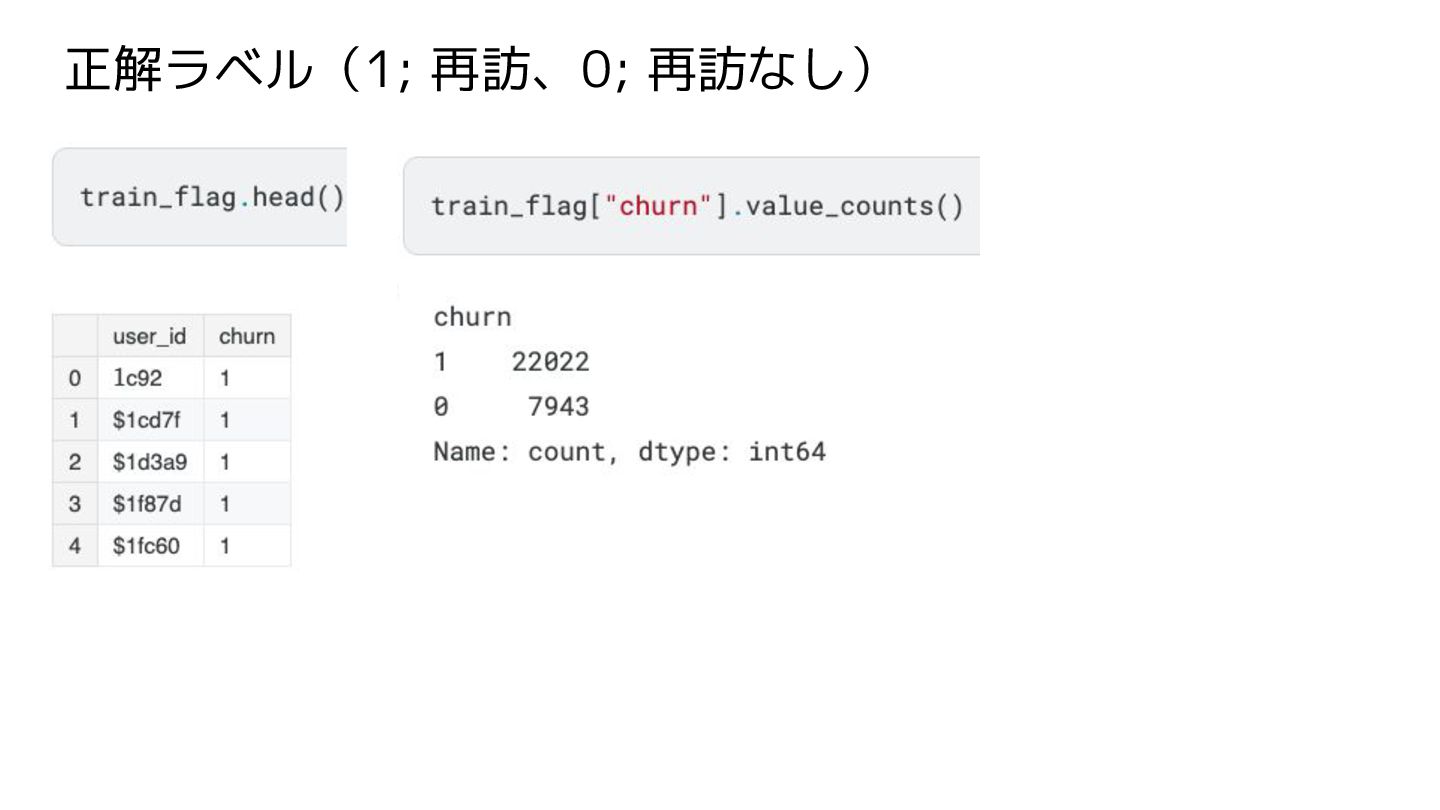Click the churn value for user $1d3a9
1440x810 pixels.
click(x=225, y=463)
